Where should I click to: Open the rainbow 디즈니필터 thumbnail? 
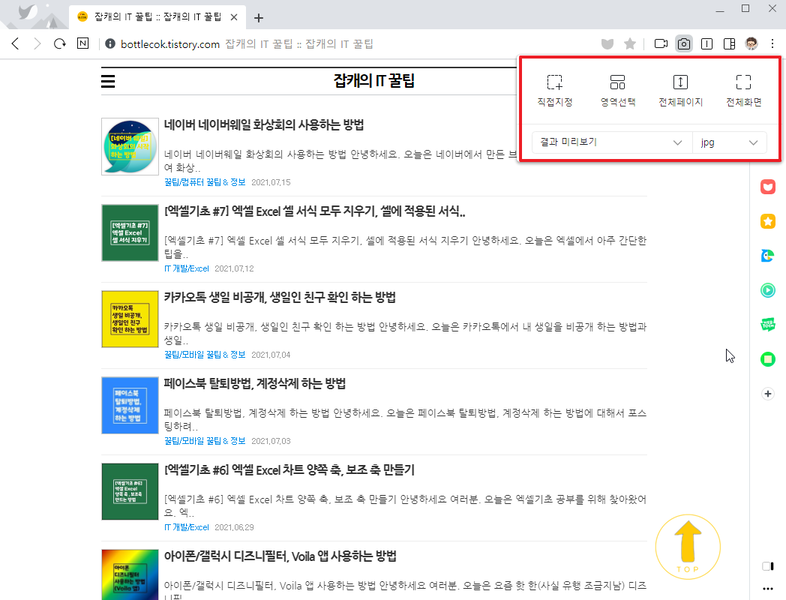click(x=130, y=575)
